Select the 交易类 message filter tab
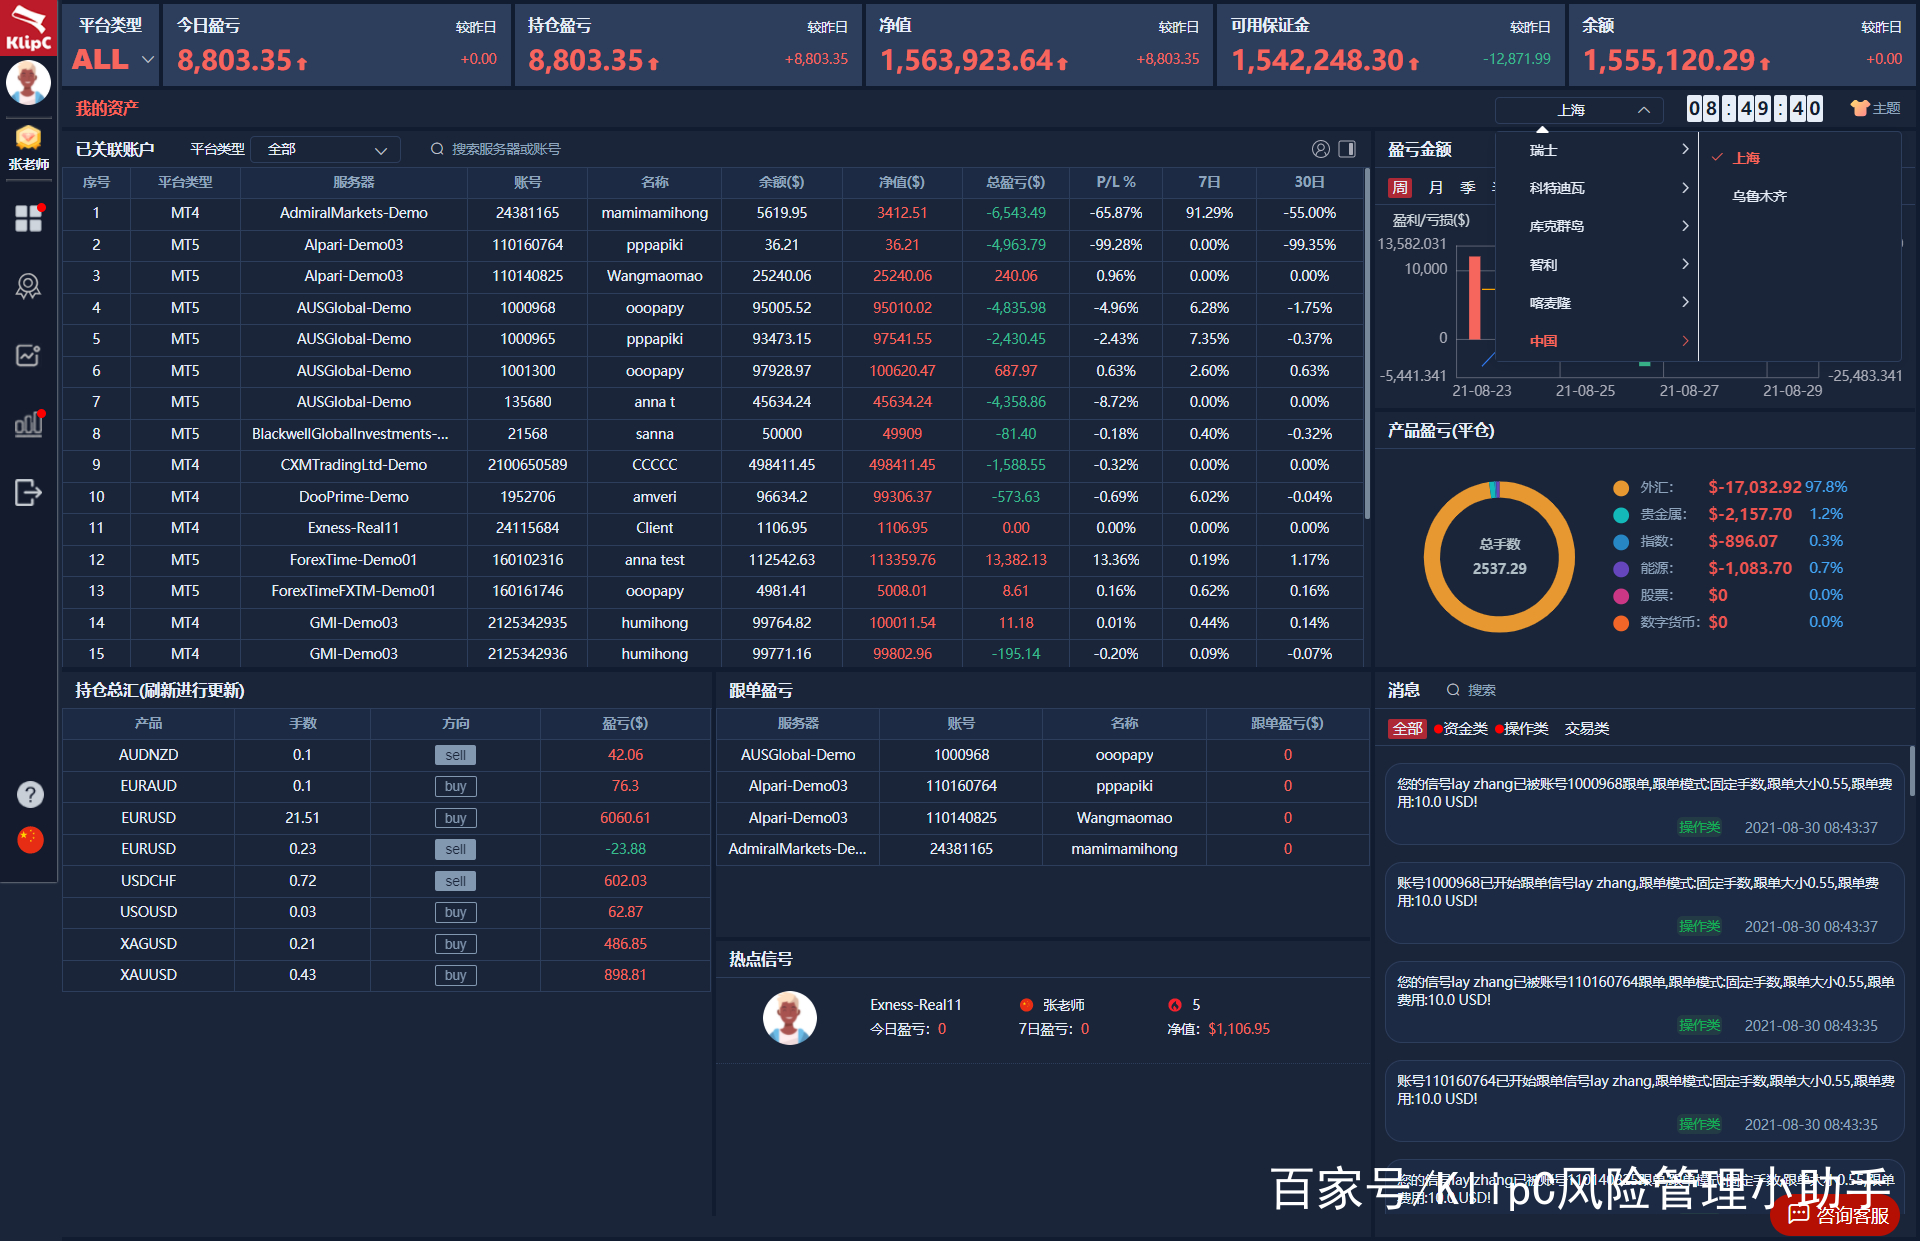The image size is (1920, 1241). 1587,729
